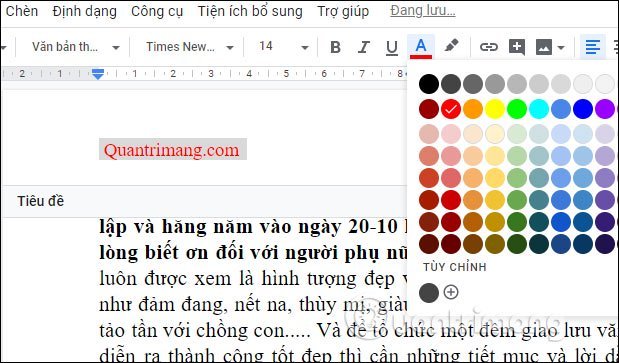Click the 'Tiêu đề' outline label

pos(40,201)
